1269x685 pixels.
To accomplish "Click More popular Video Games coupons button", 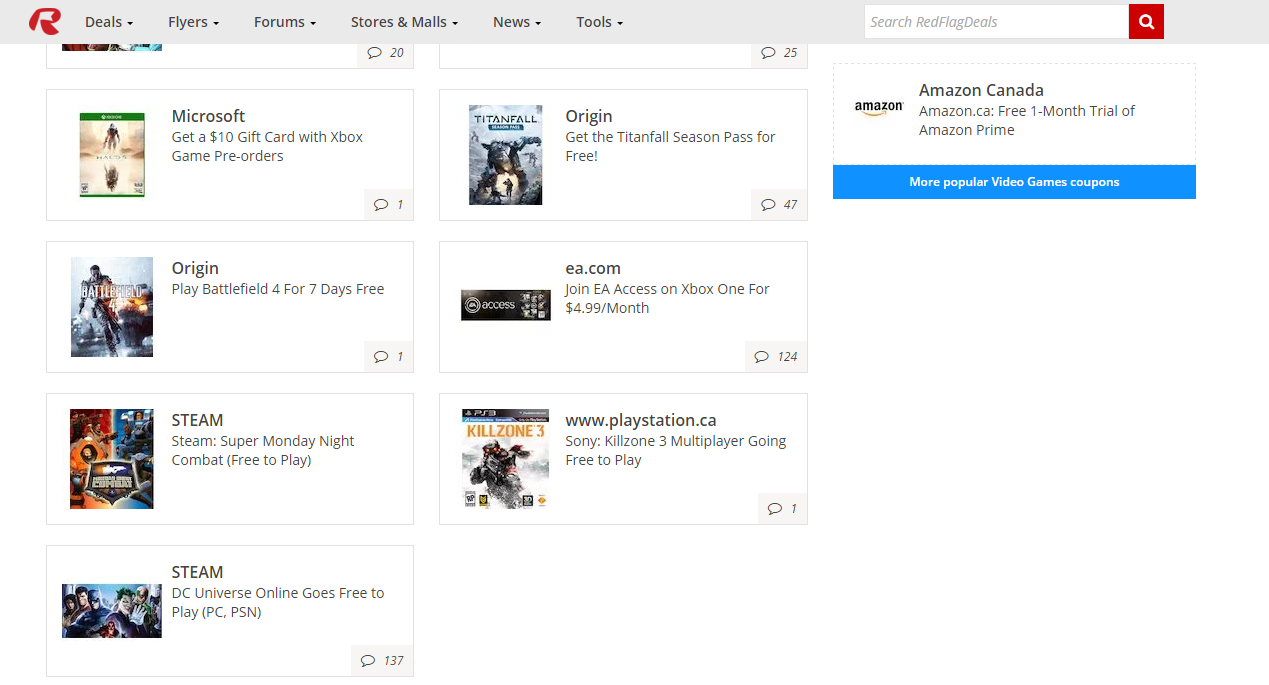I will 1014,182.
